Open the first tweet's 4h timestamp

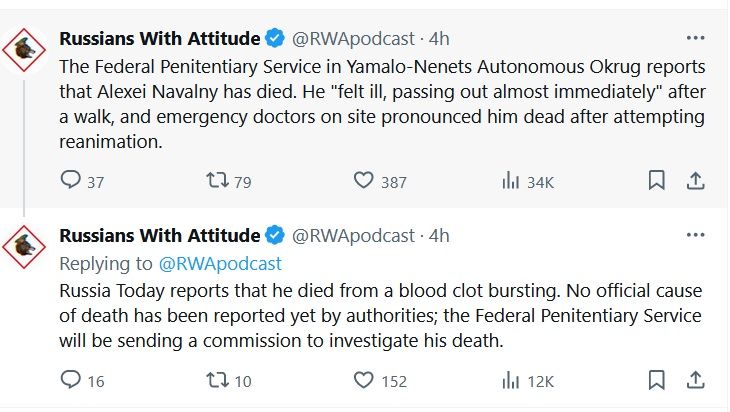[x=439, y=39]
